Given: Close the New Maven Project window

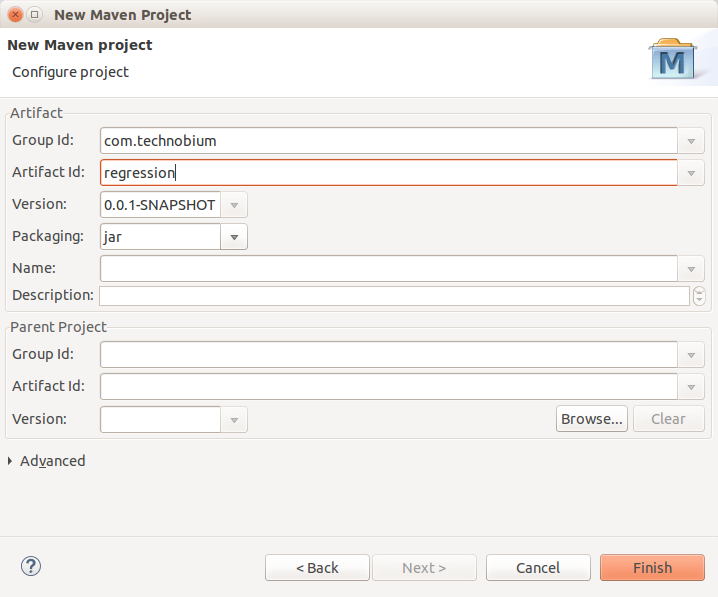Looking at the screenshot, I should [16, 15].
